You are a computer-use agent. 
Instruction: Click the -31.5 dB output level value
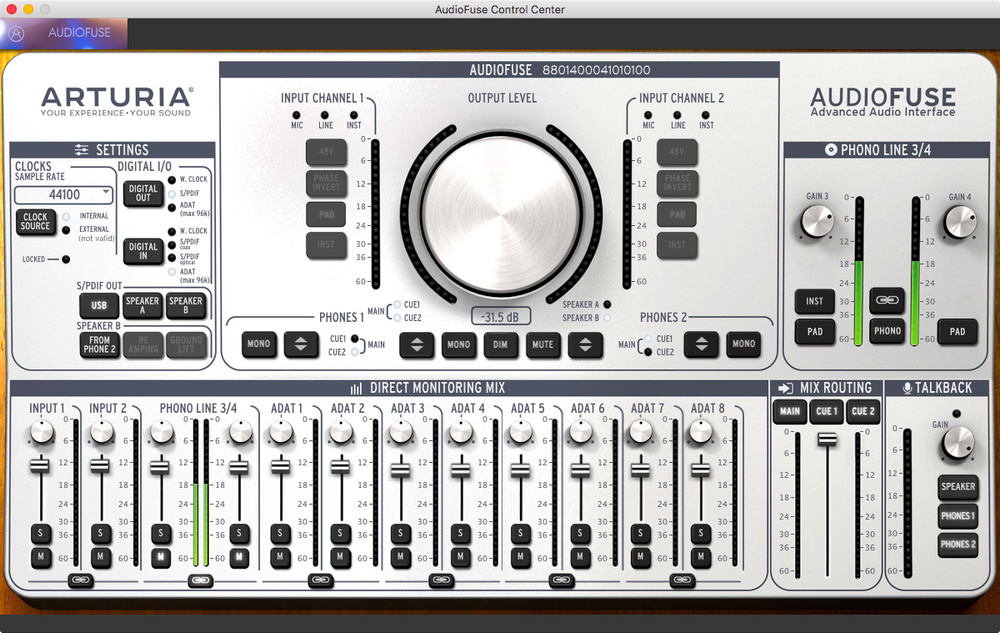(x=501, y=317)
